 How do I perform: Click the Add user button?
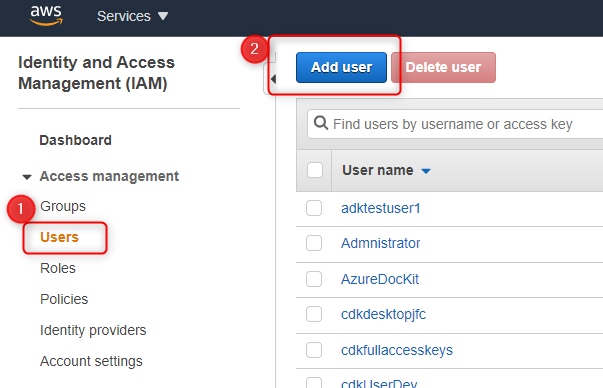point(341,67)
